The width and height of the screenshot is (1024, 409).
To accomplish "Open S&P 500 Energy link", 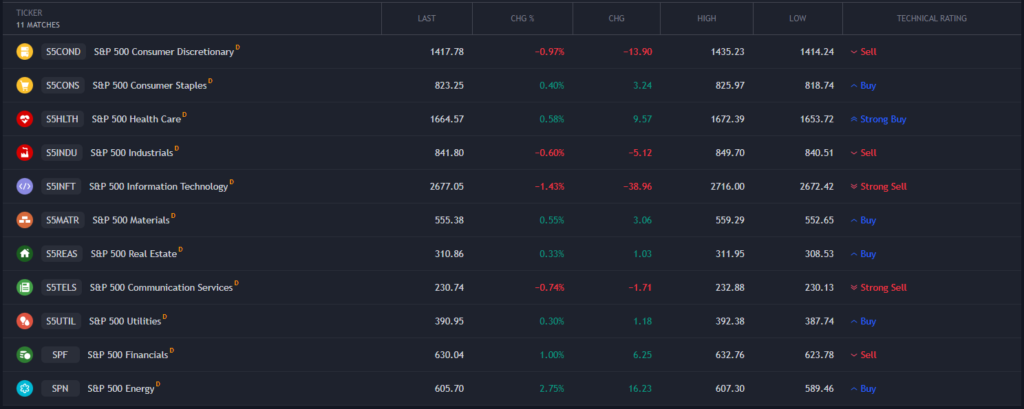I will [121, 388].
